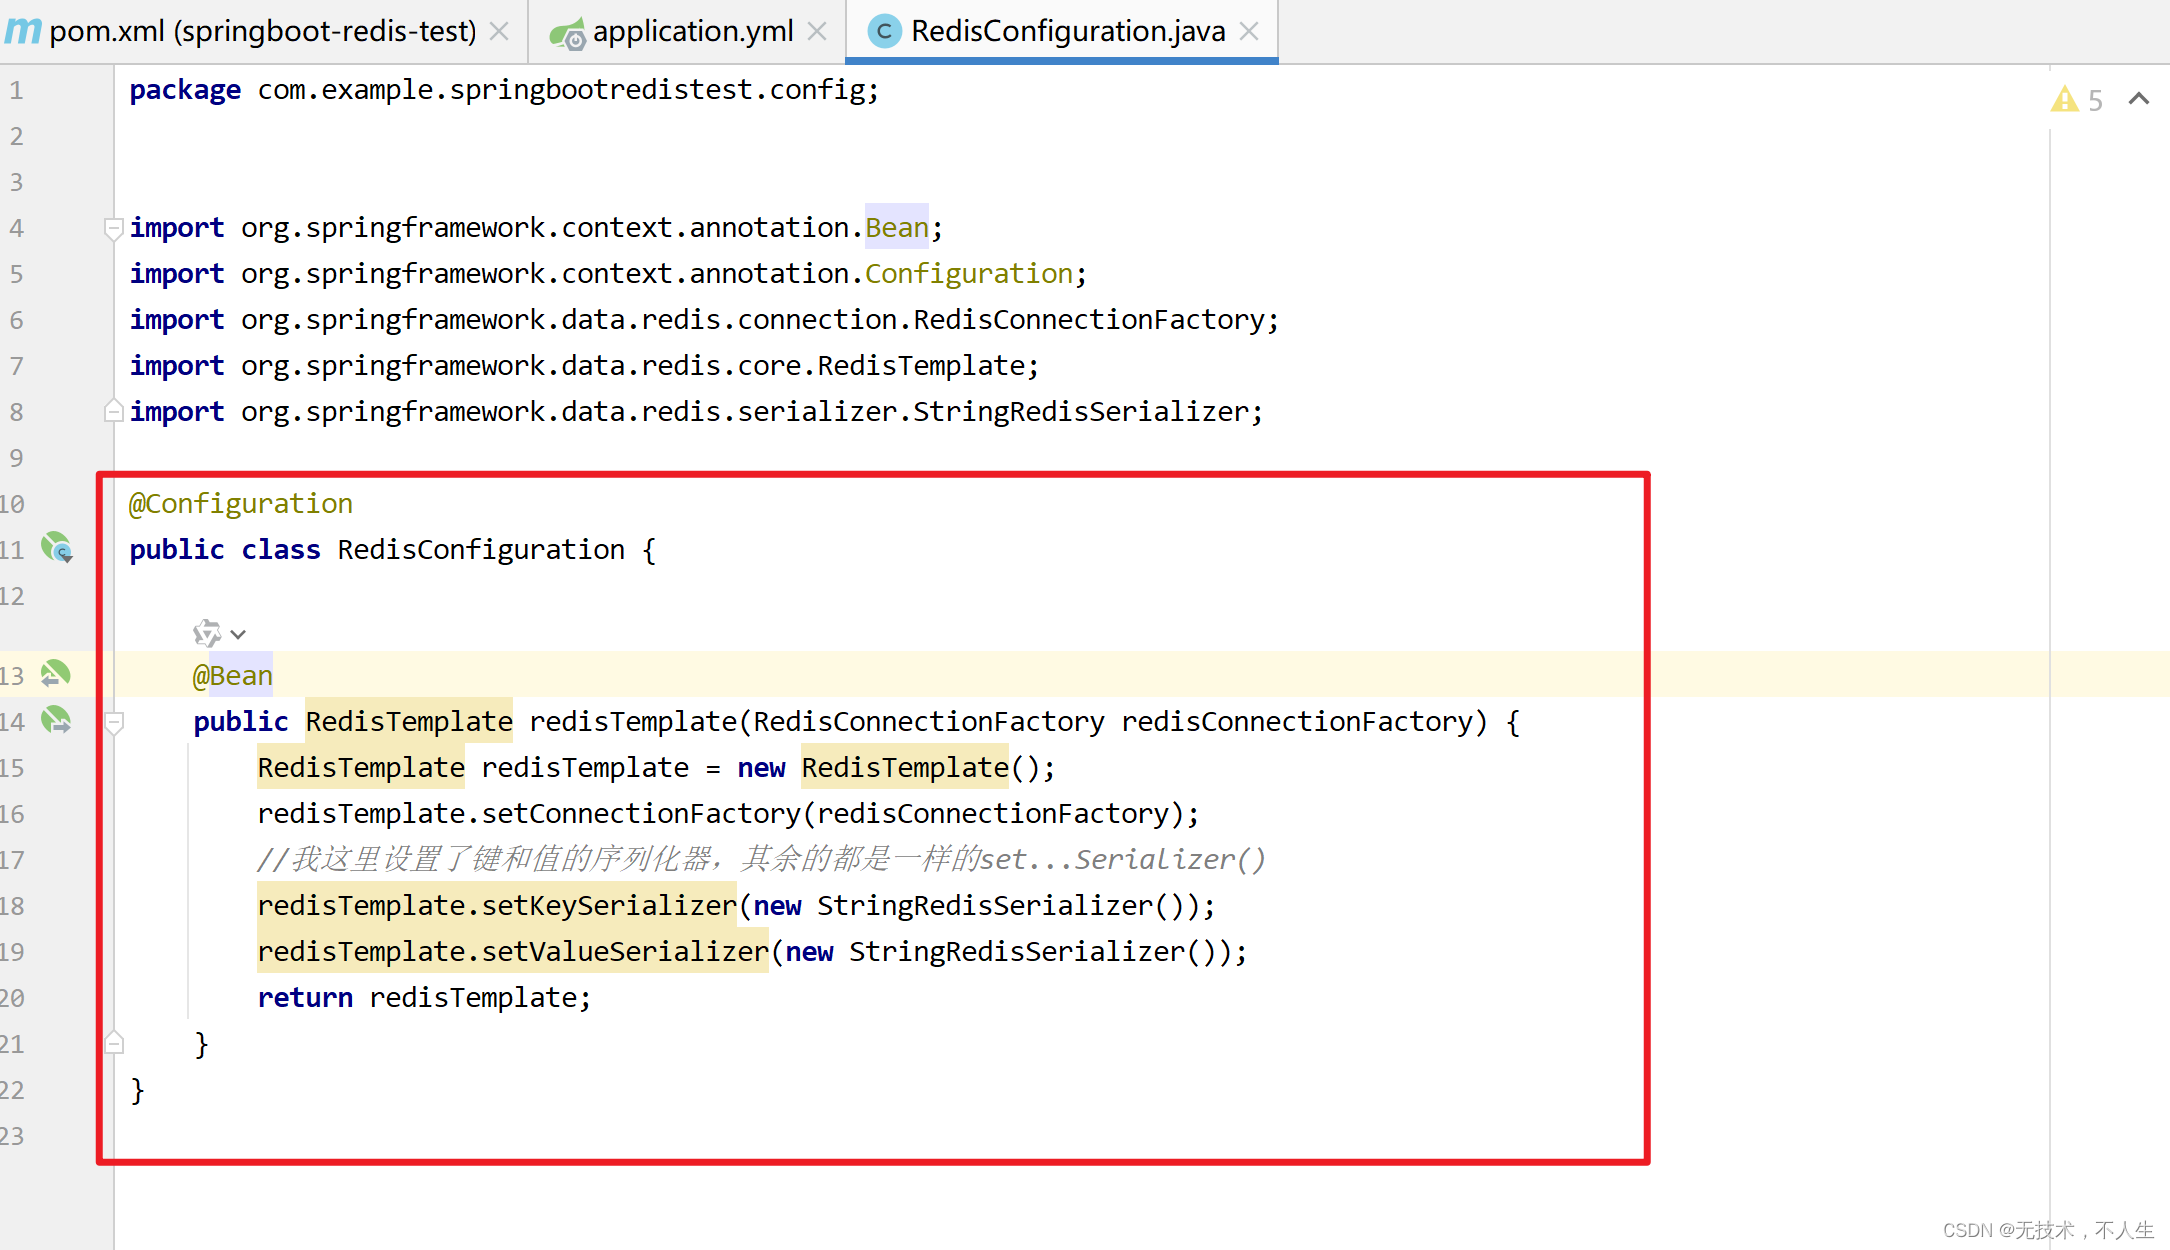The image size is (2170, 1250).
Task: Click the Spring config icon on application.yml tab
Action: pos(567,34)
